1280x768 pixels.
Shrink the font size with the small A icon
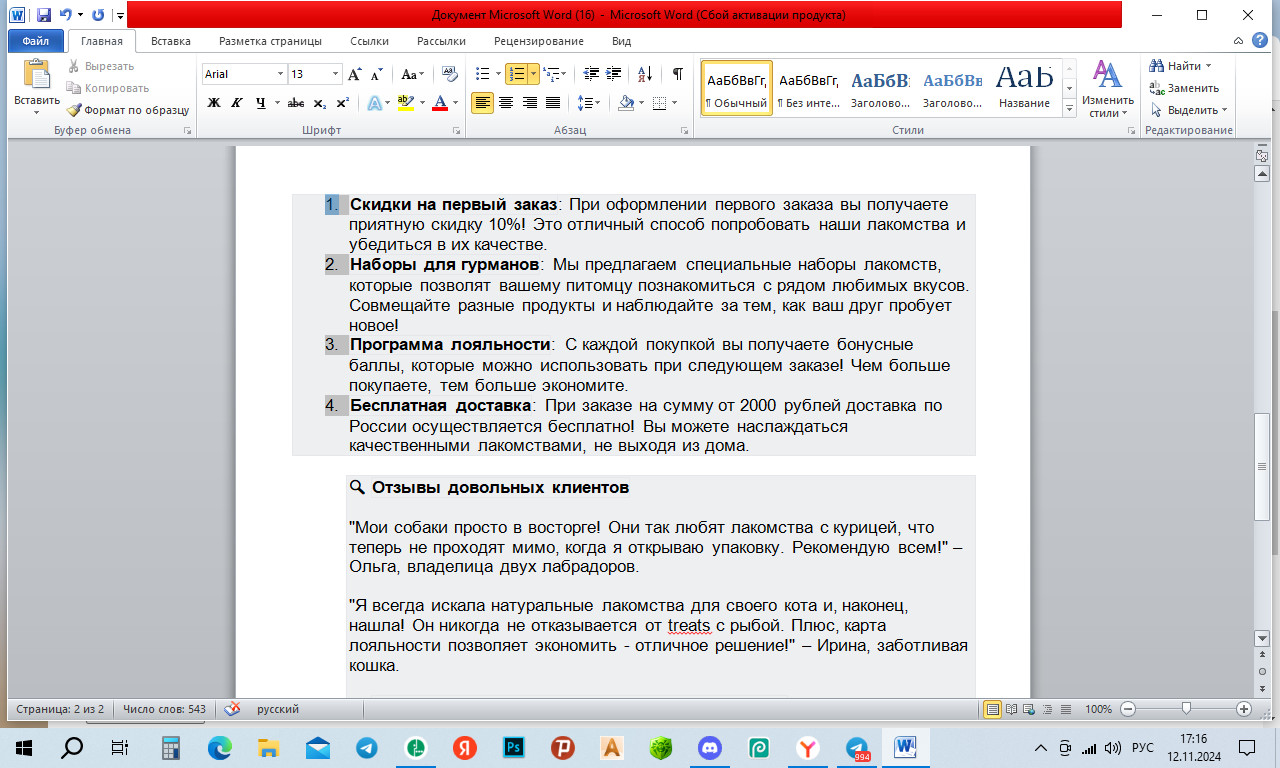(377, 74)
